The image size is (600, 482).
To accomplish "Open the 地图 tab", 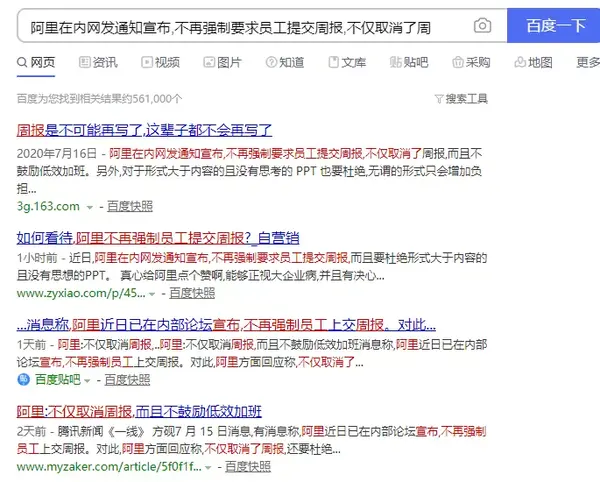I will (533, 62).
